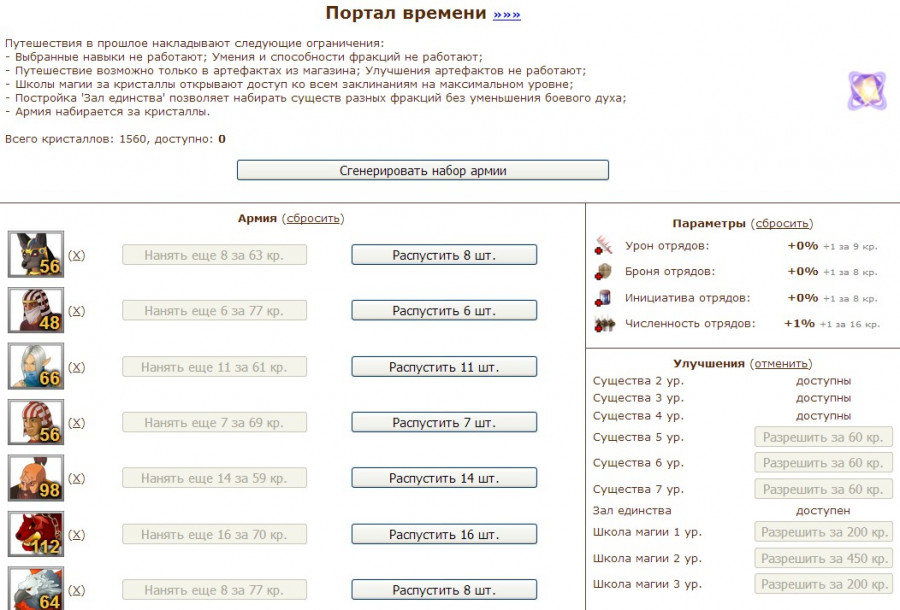Click '+1 за 9 кр.' for squad damage
900x610 pixels.
pyautogui.click(x=850, y=247)
